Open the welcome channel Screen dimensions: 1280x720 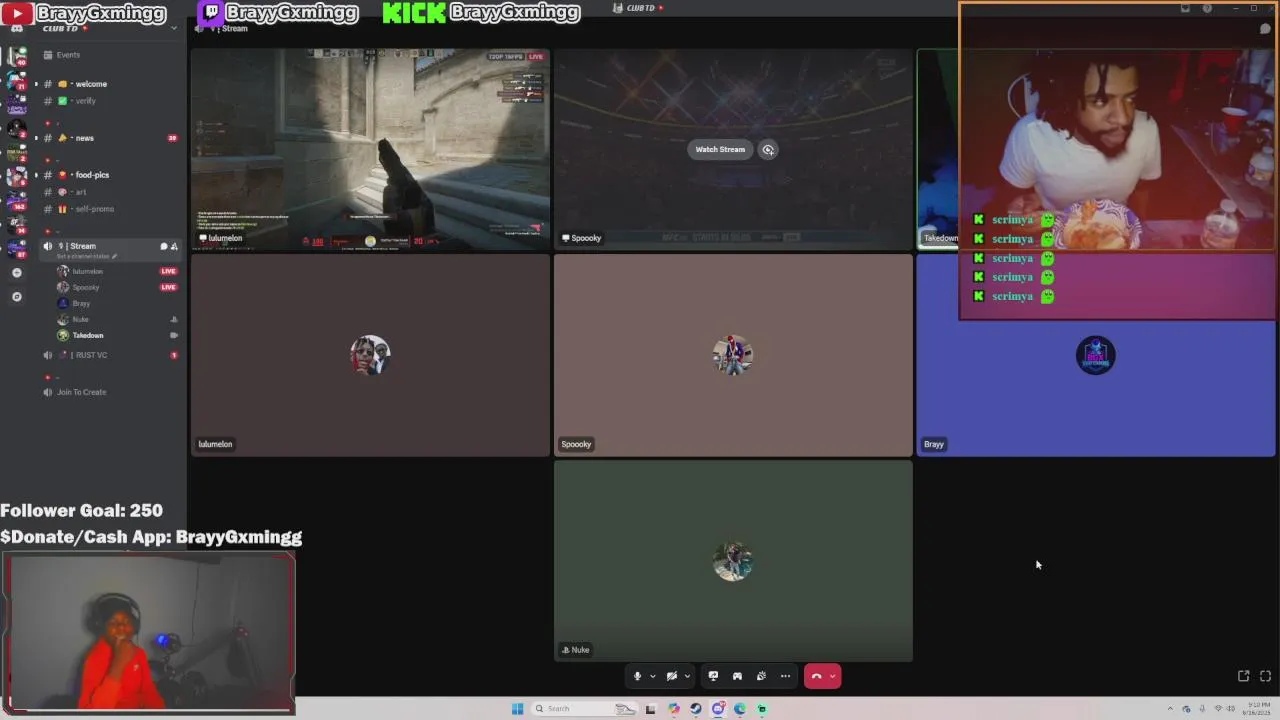pyautogui.click(x=91, y=84)
